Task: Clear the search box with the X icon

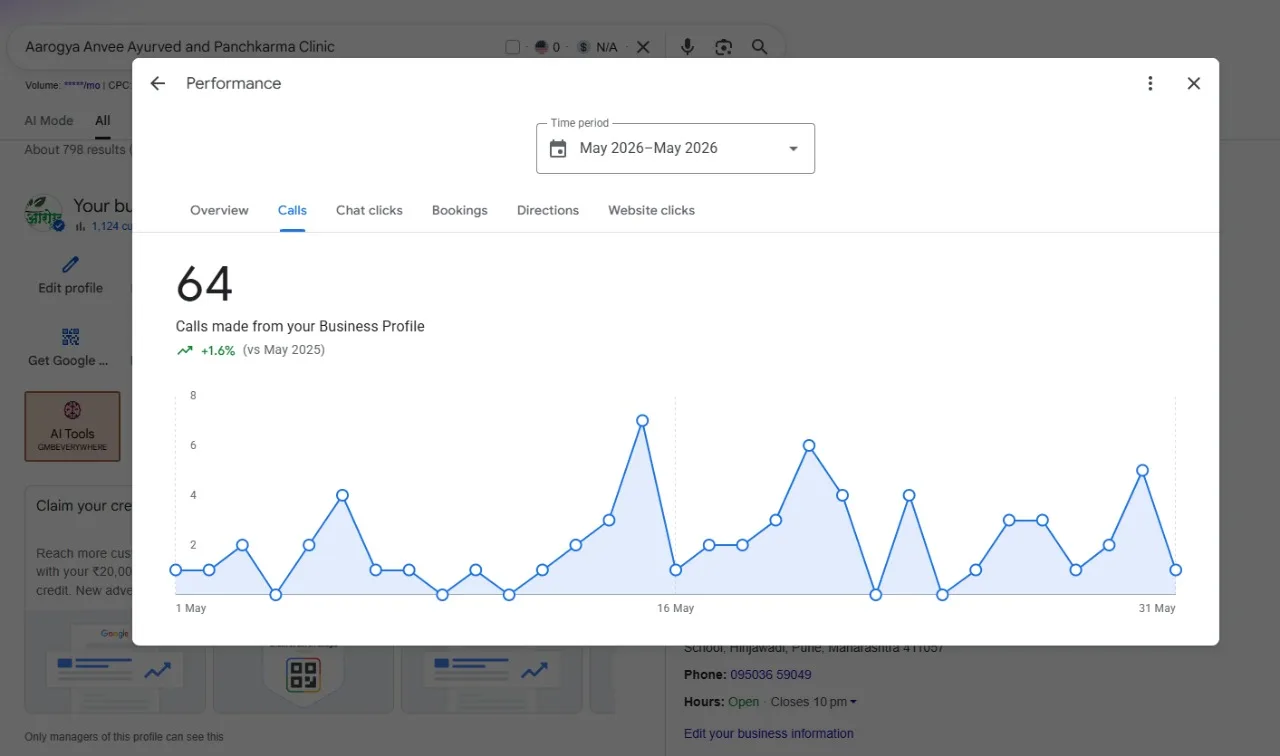Action: (643, 47)
